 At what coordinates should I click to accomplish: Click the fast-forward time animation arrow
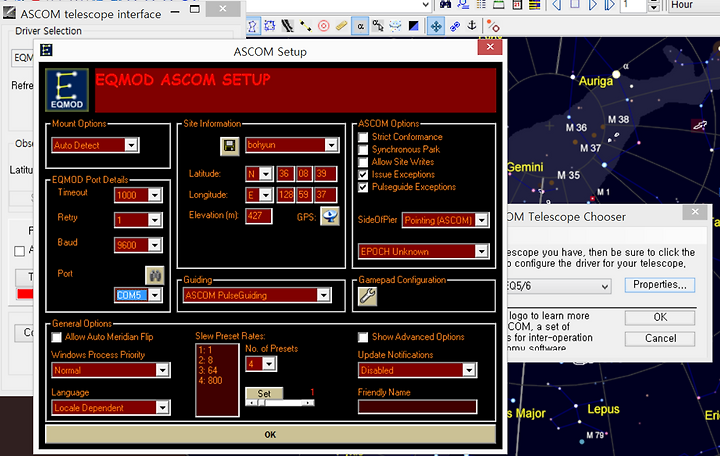coord(610,5)
